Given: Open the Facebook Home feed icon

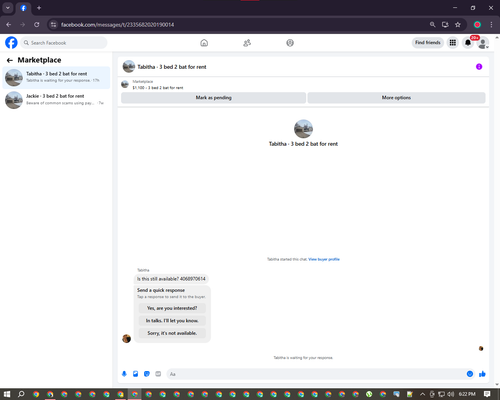Looking at the screenshot, I should point(204,43).
